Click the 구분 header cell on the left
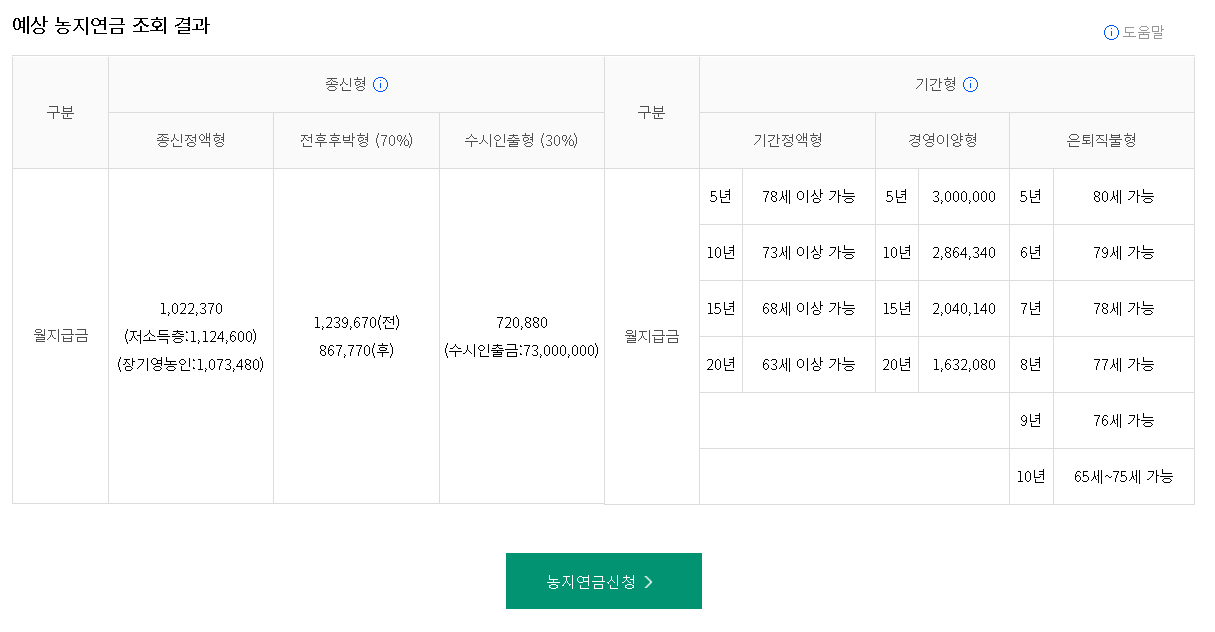The image size is (1215, 632). tap(59, 111)
